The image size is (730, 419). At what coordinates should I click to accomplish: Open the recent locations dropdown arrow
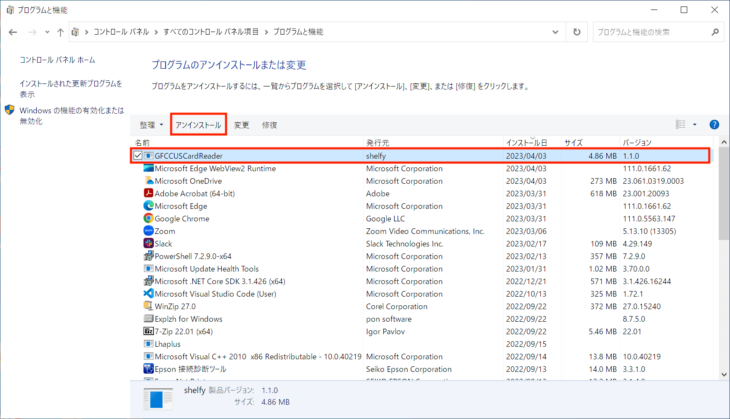click(47, 32)
